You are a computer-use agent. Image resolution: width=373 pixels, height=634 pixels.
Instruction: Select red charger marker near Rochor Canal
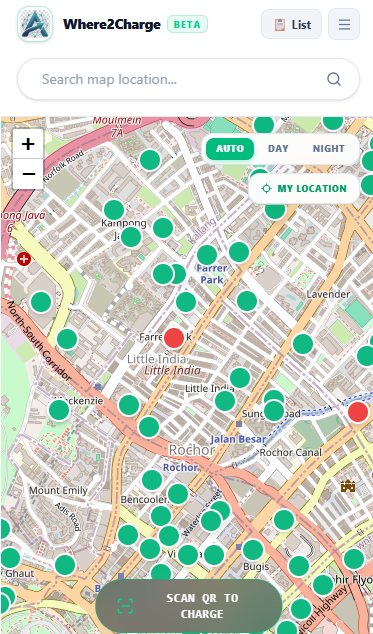pos(358,412)
